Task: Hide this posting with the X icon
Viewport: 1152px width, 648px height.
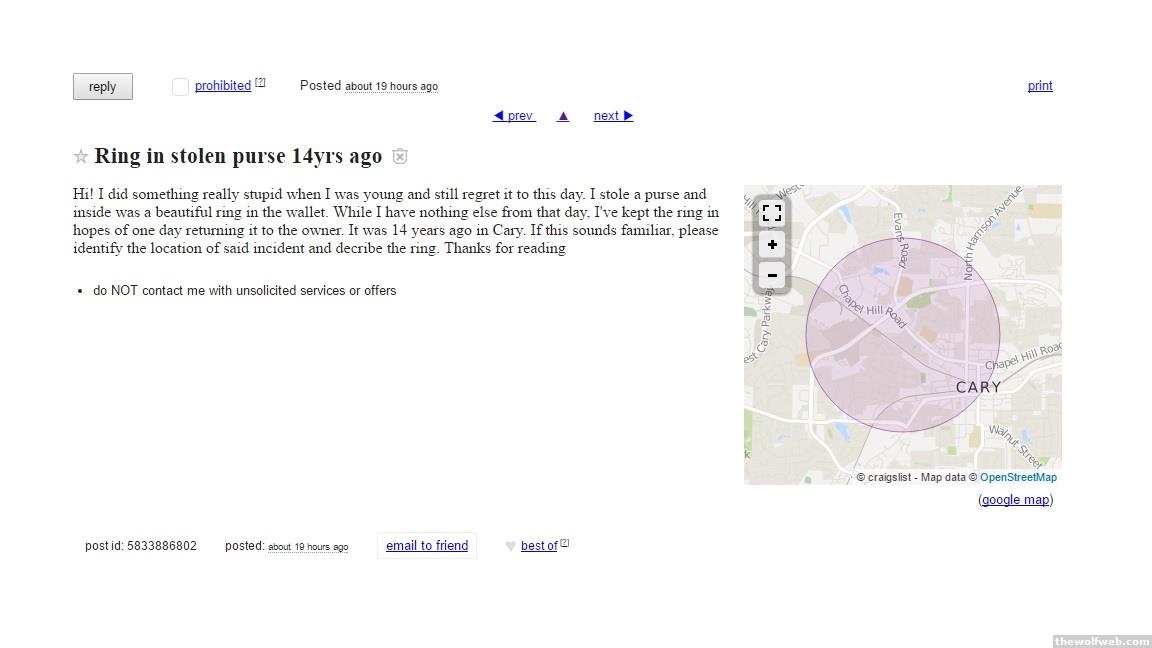Action: (400, 157)
